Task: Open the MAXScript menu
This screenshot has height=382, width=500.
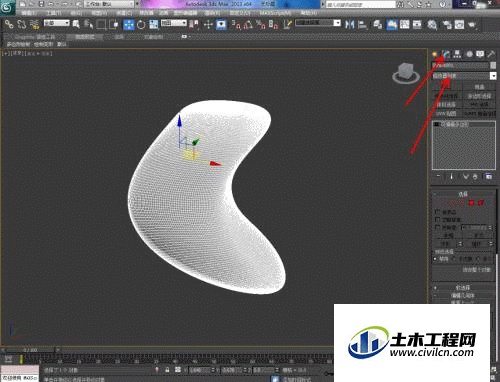Action: tap(275, 13)
